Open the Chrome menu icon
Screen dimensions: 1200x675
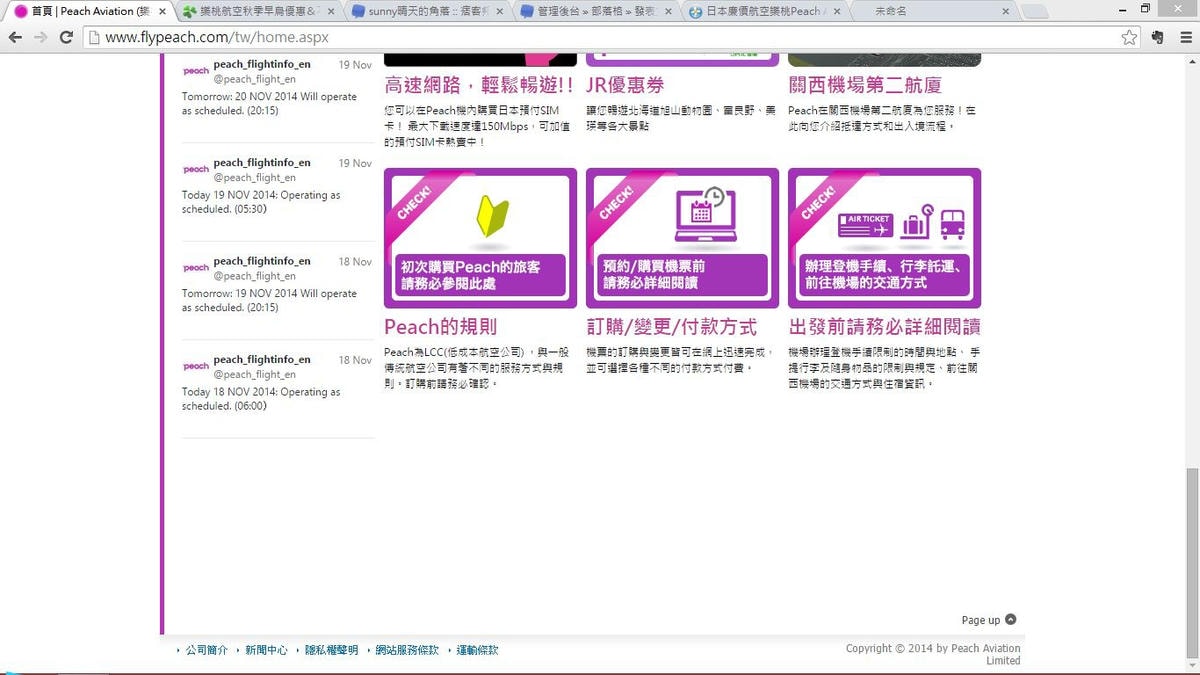coord(1184,37)
